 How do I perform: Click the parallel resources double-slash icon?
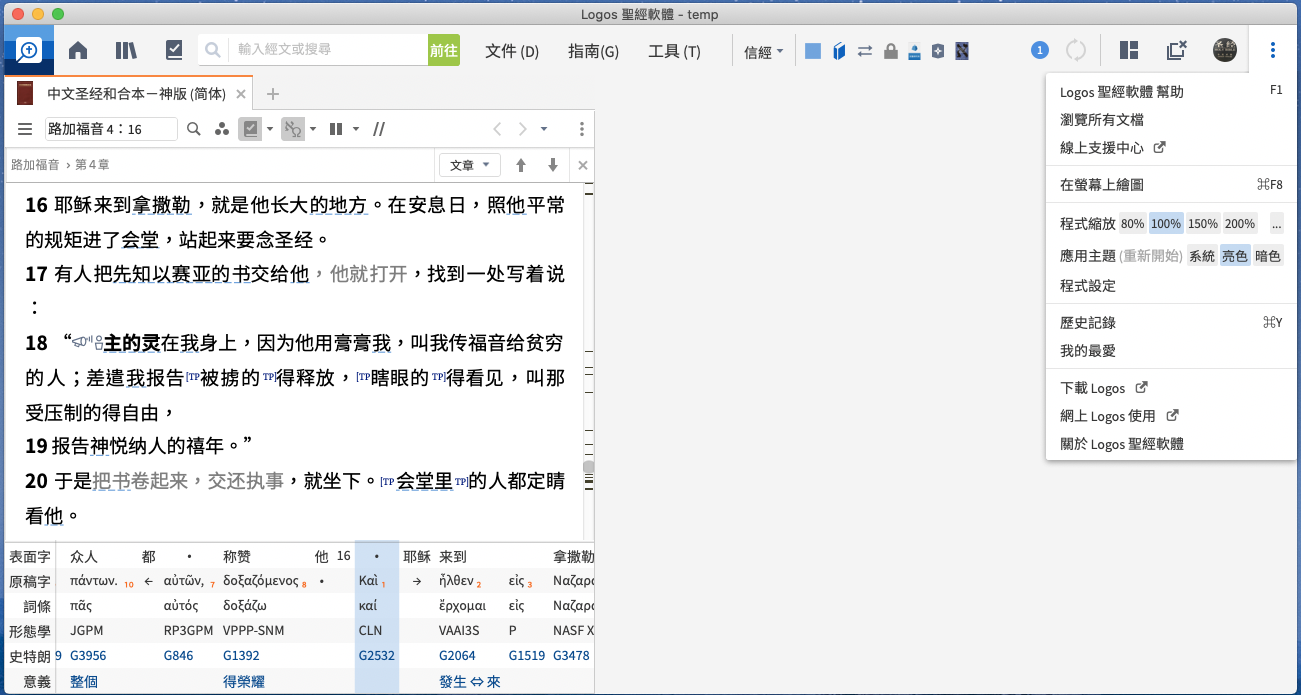[x=379, y=129]
